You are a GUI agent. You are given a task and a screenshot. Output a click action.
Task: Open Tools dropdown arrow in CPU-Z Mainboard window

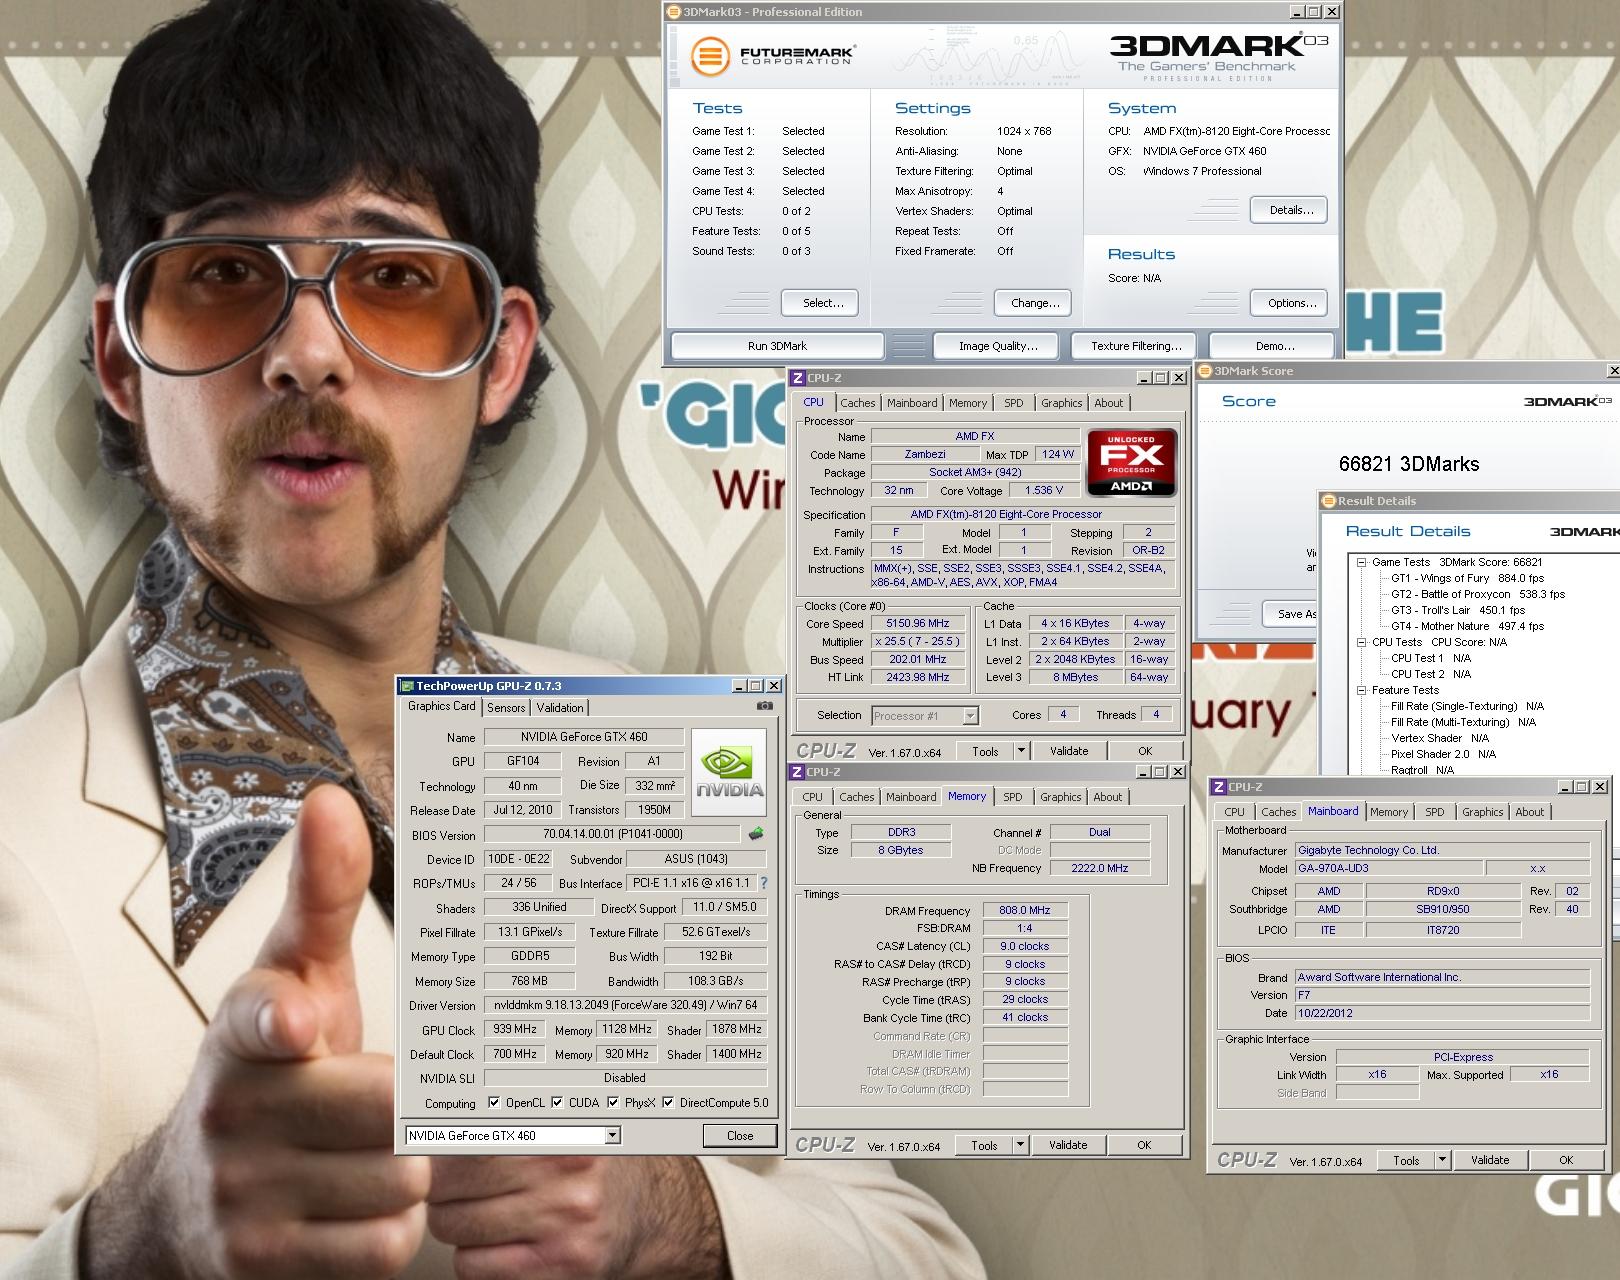(x=1442, y=1160)
